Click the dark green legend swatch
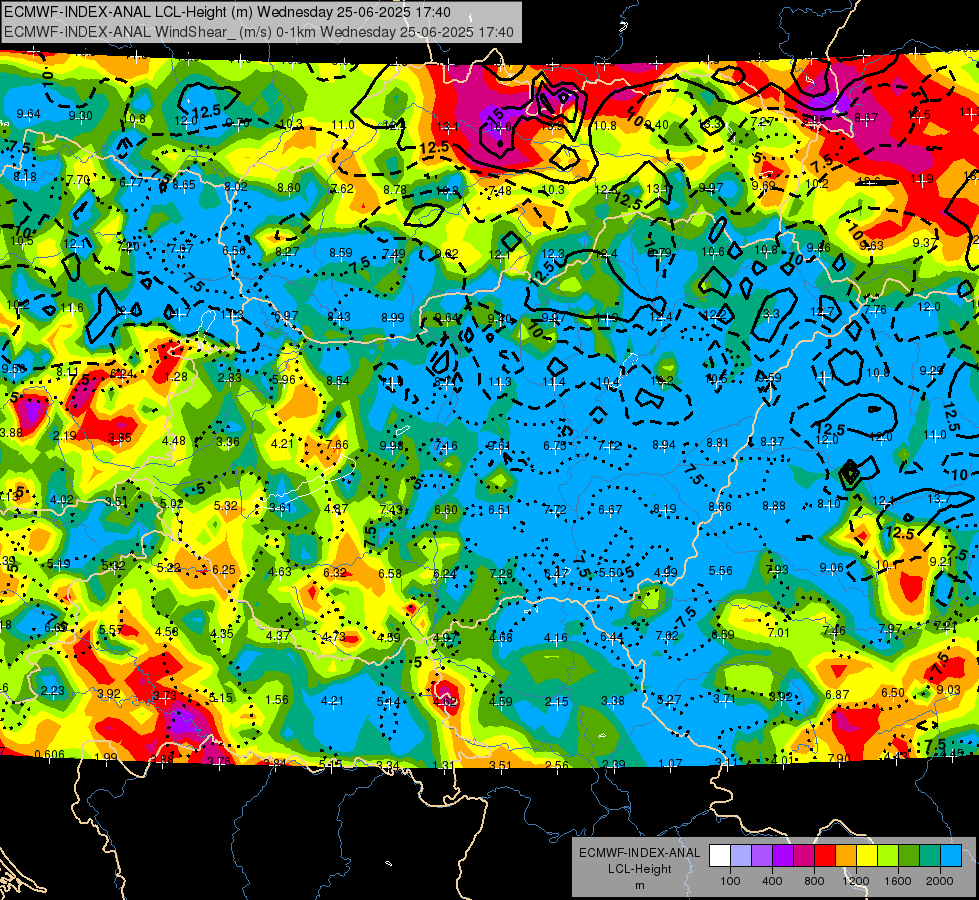This screenshot has height=900, width=979. pyautogui.click(x=908, y=856)
